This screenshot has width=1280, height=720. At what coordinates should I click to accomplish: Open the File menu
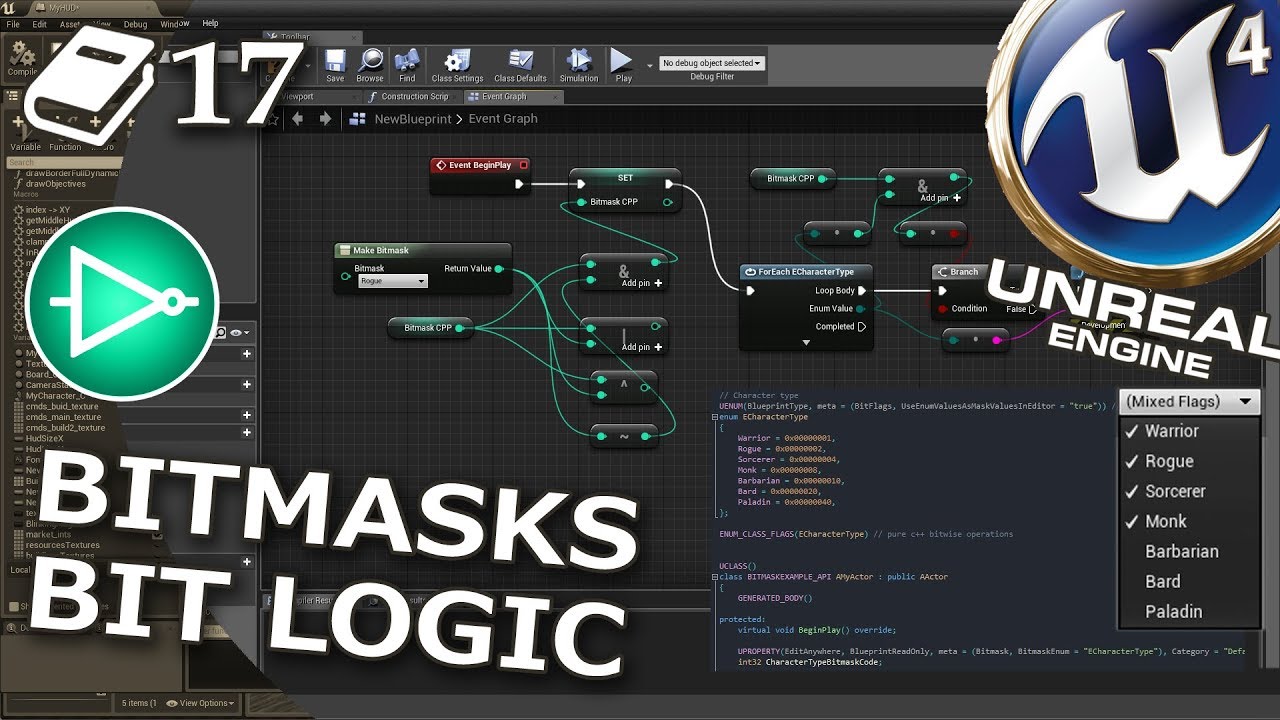coord(13,24)
